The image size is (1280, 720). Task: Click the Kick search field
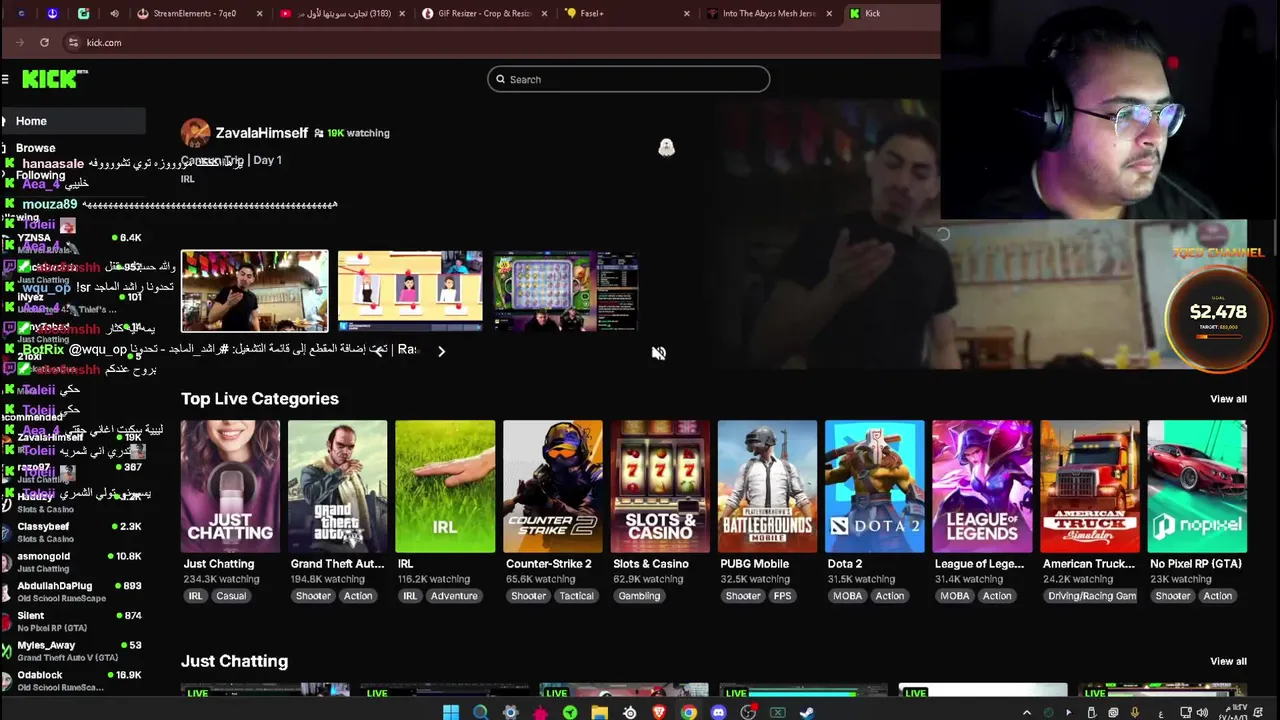[x=628, y=79]
